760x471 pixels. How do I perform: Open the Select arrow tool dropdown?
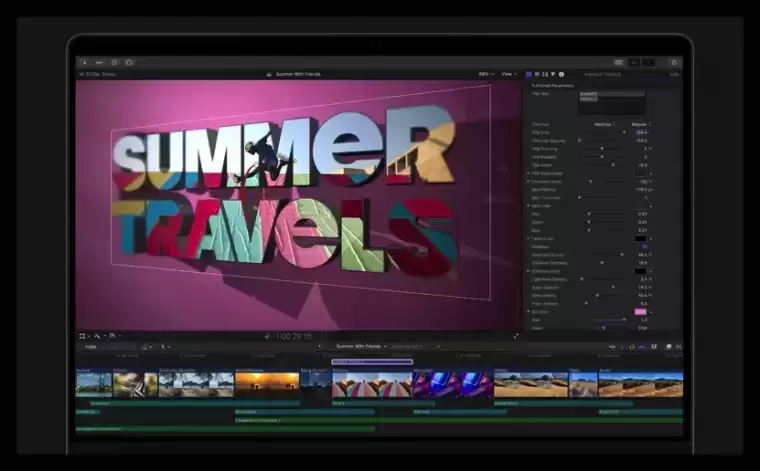point(165,347)
